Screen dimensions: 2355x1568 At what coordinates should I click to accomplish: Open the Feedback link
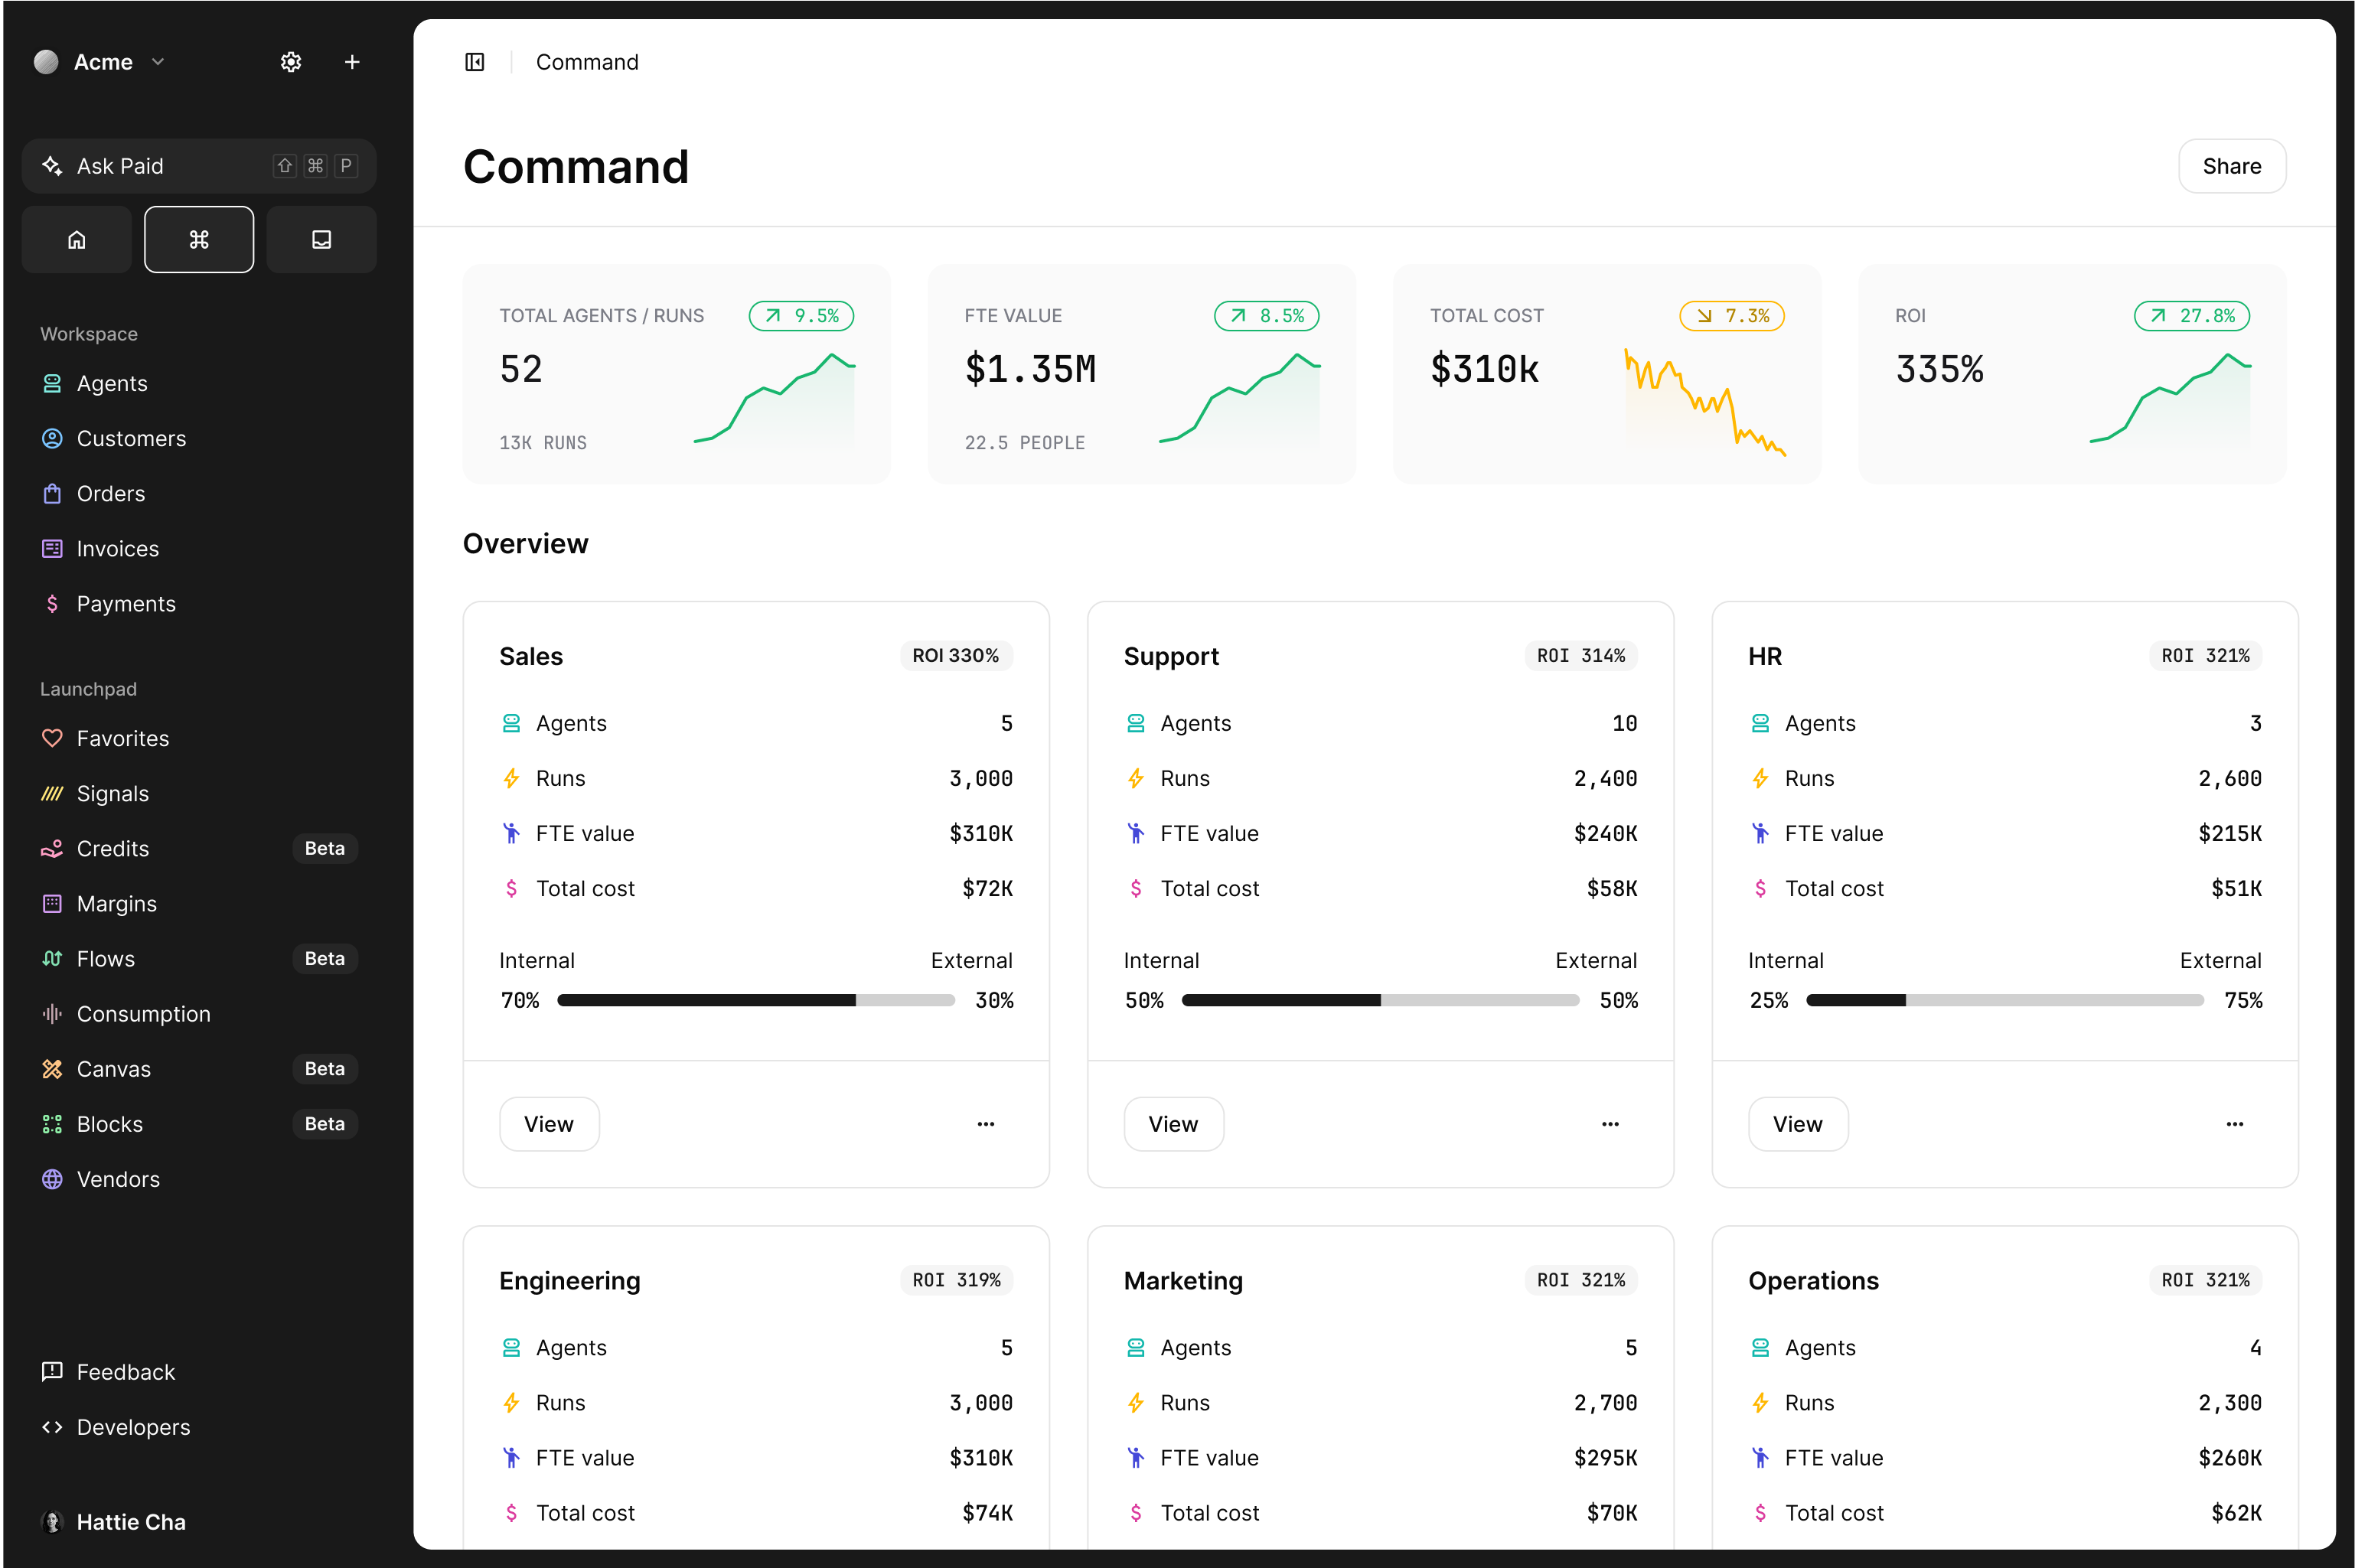(x=52, y=1372)
